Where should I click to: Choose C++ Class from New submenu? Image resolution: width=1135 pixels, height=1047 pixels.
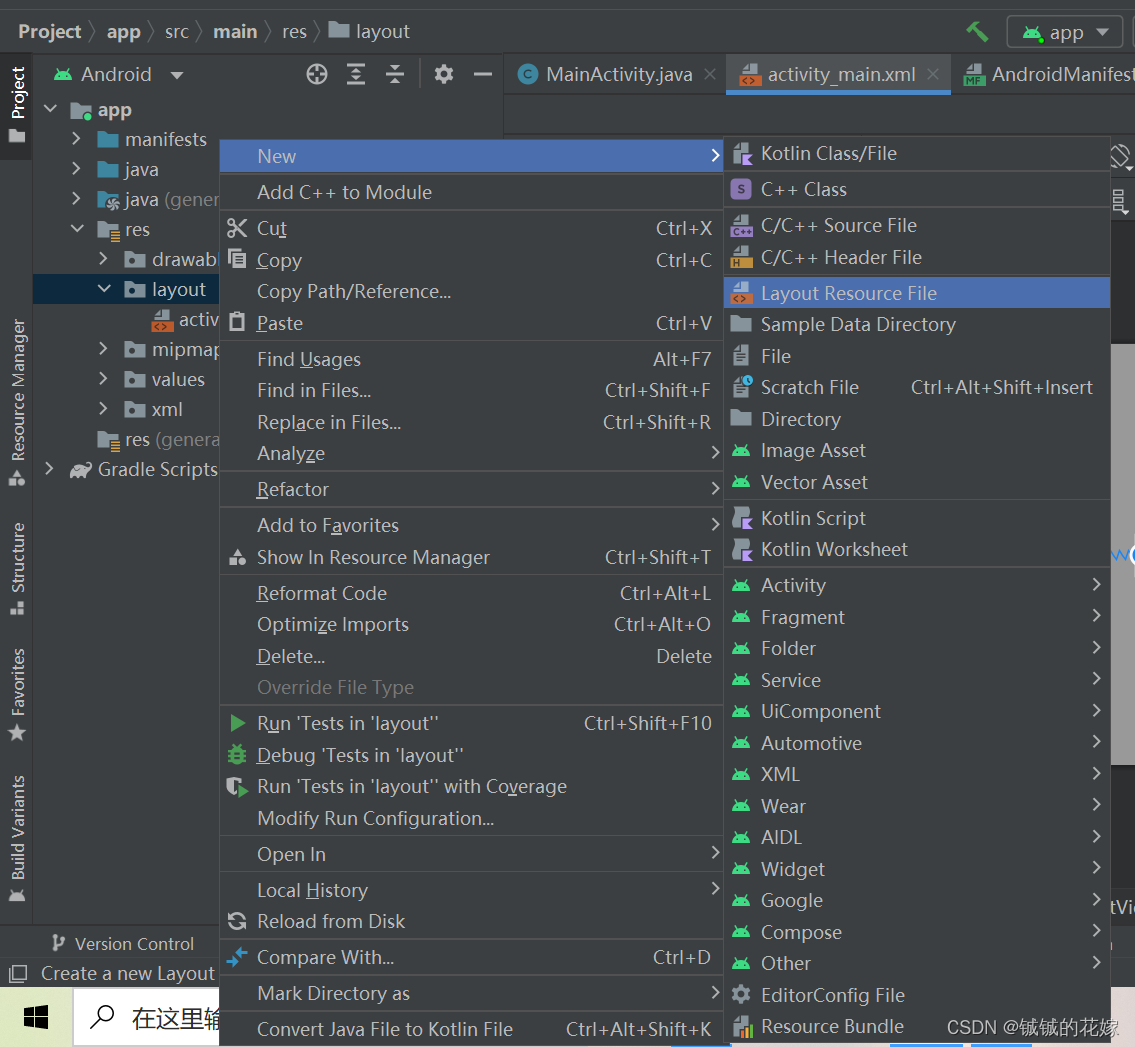pyautogui.click(x=916, y=190)
